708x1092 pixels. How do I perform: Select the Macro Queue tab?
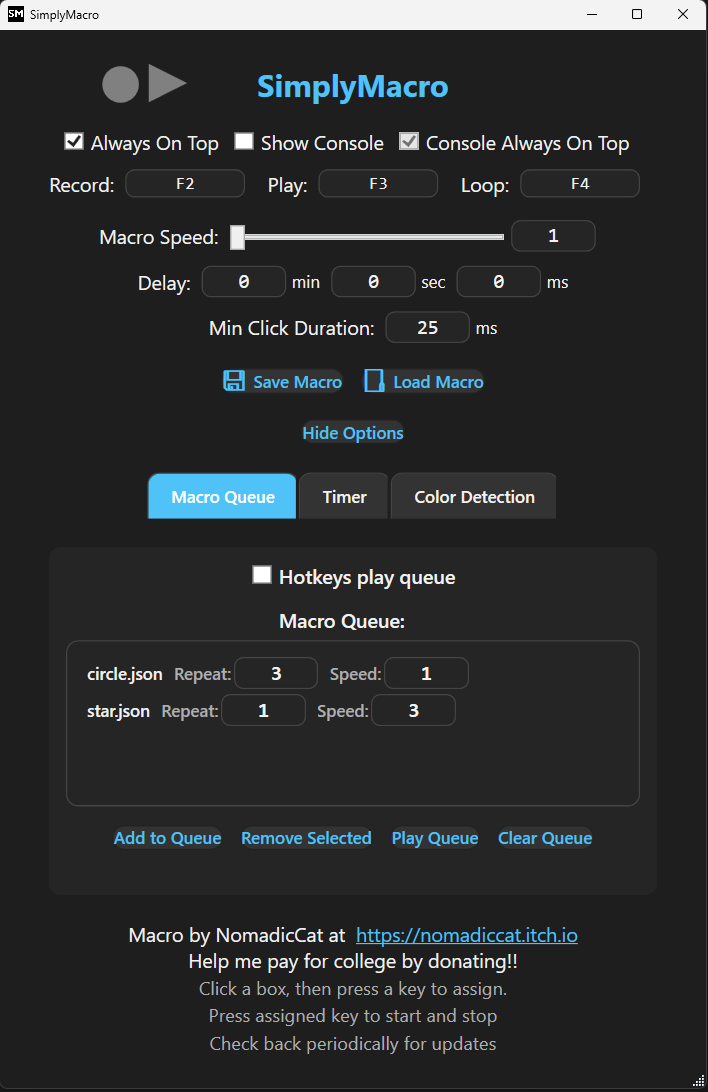(x=223, y=497)
